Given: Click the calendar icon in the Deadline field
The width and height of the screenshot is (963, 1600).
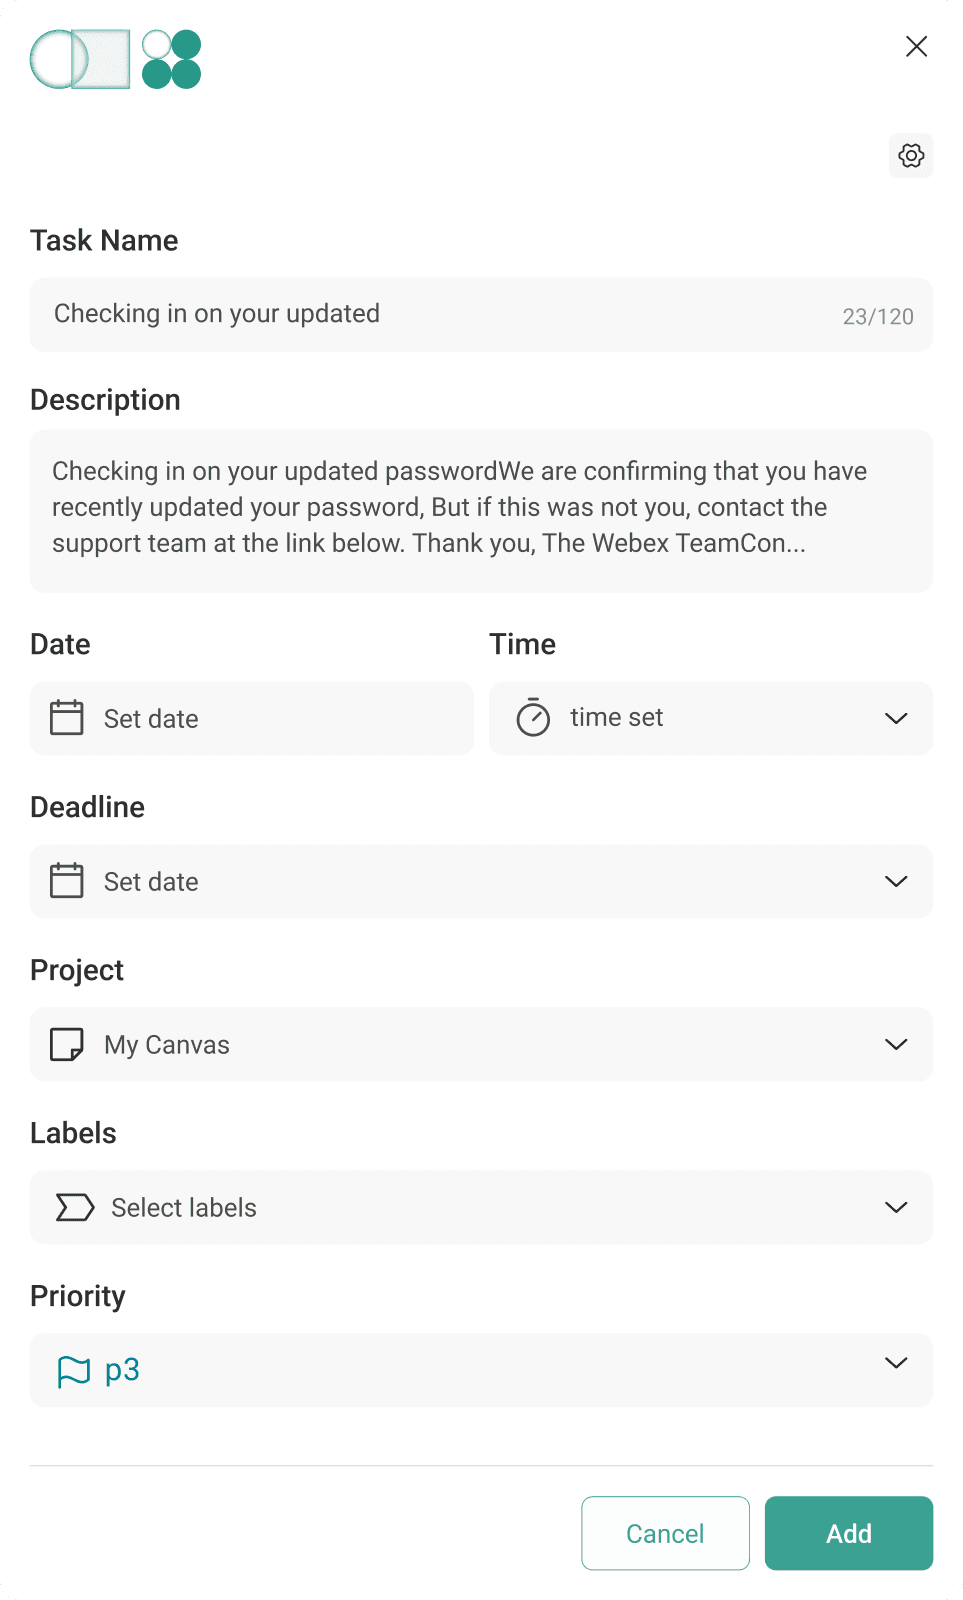Looking at the screenshot, I should pos(67,881).
